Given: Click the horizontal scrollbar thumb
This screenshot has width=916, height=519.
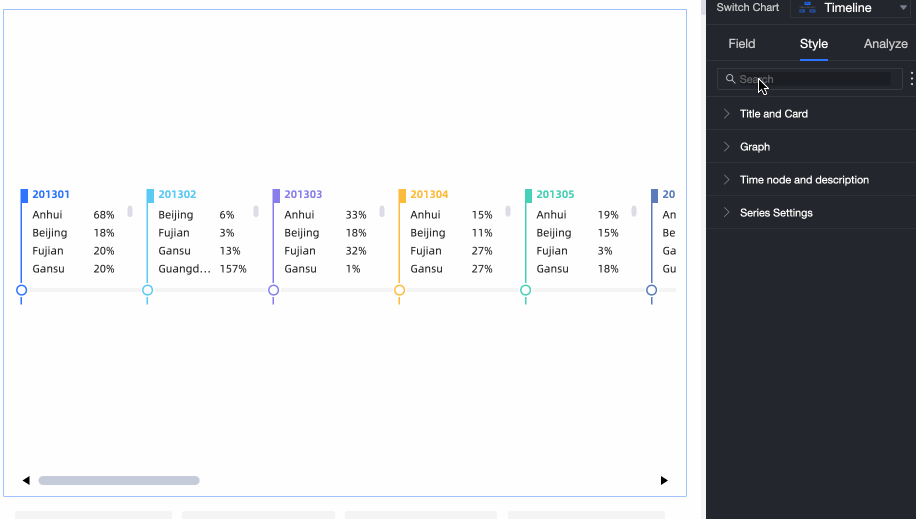Looking at the screenshot, I should [119, 481].
